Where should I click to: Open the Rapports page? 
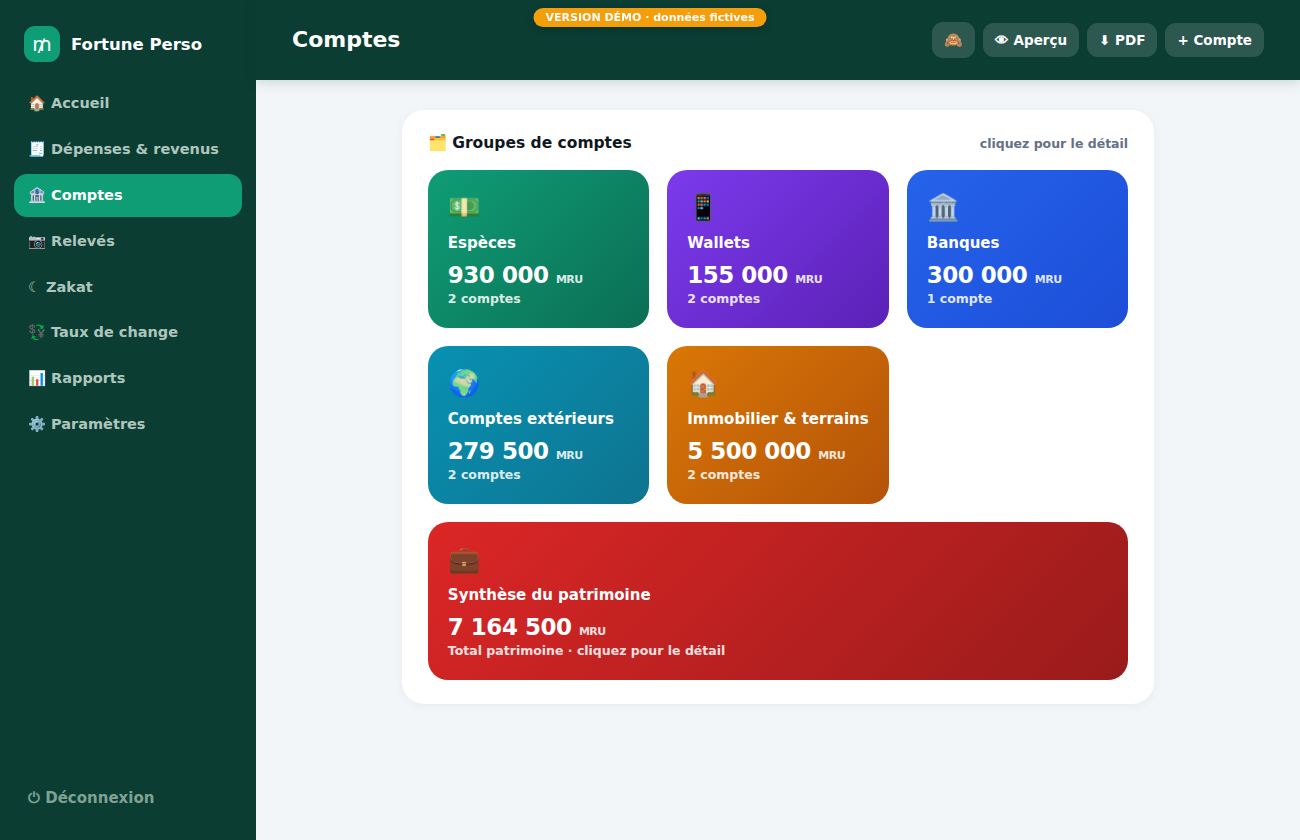(128, 378)
